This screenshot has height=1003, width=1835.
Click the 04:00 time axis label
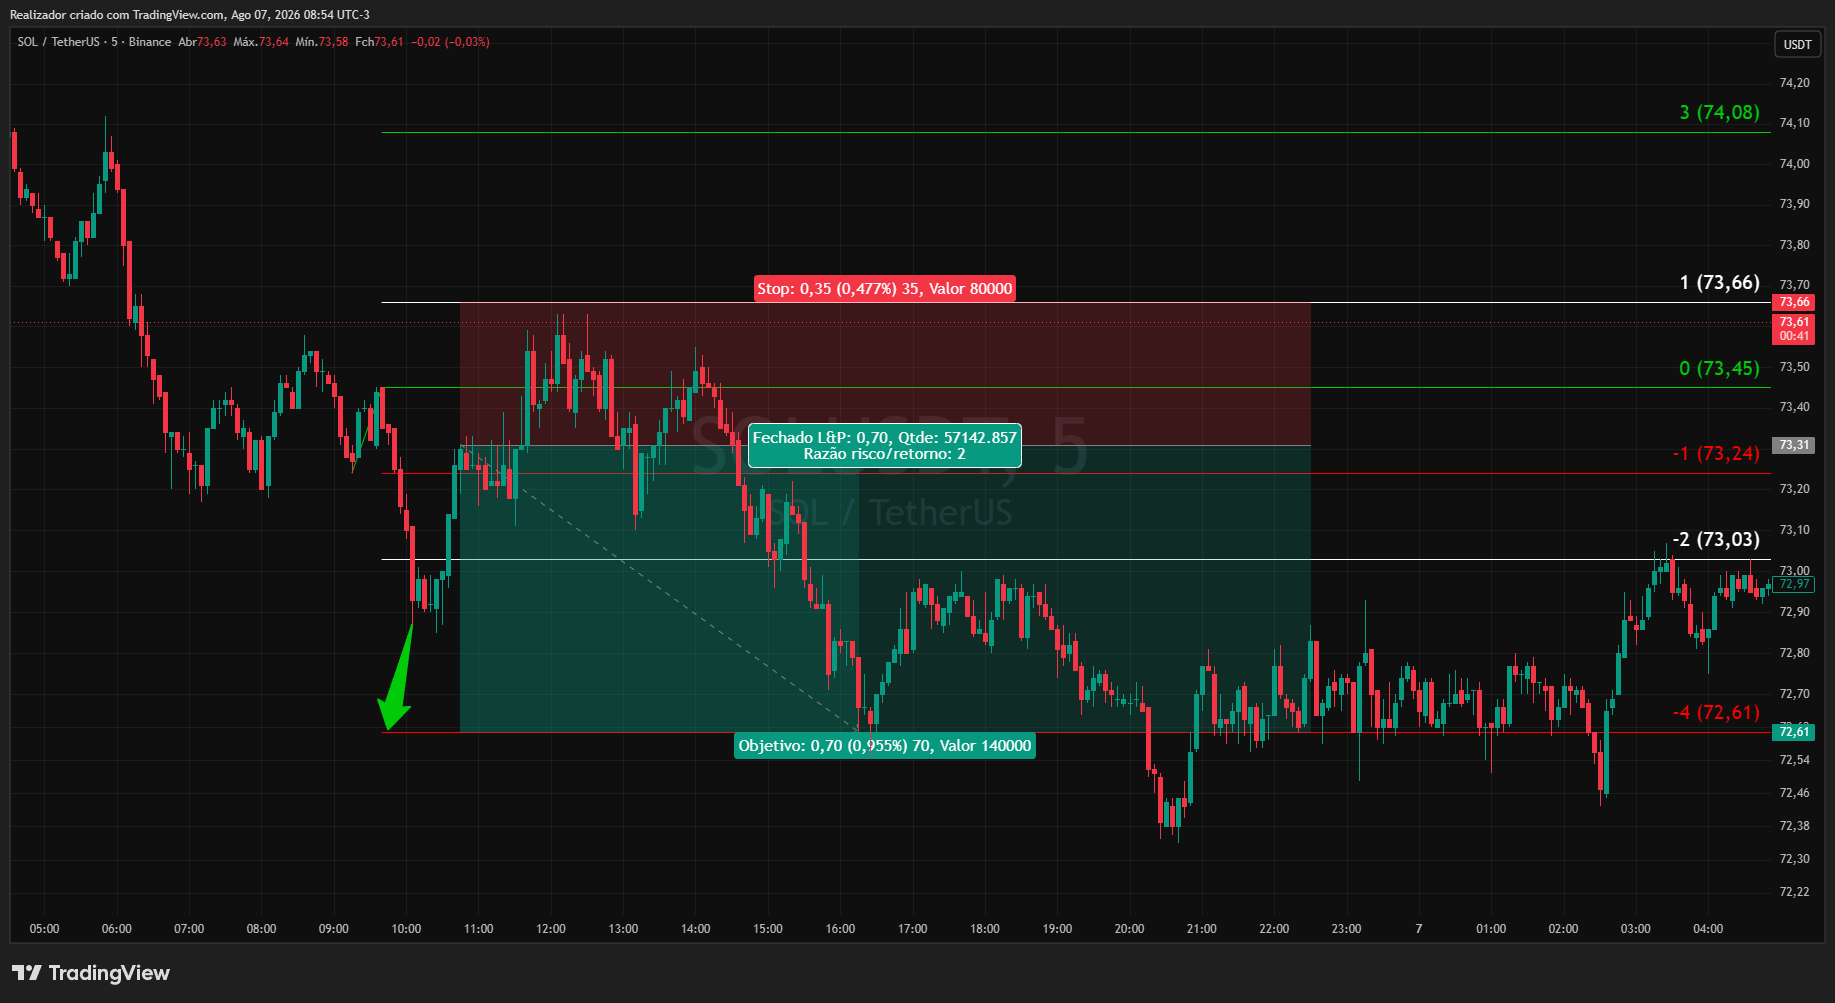1708,929
